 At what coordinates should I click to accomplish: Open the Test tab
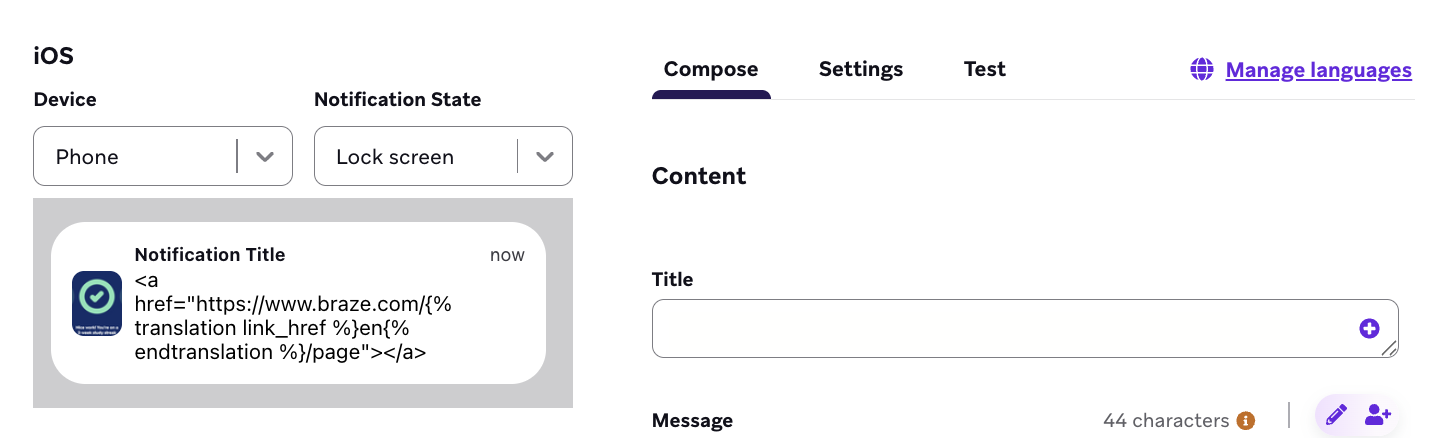pos(985,69)
